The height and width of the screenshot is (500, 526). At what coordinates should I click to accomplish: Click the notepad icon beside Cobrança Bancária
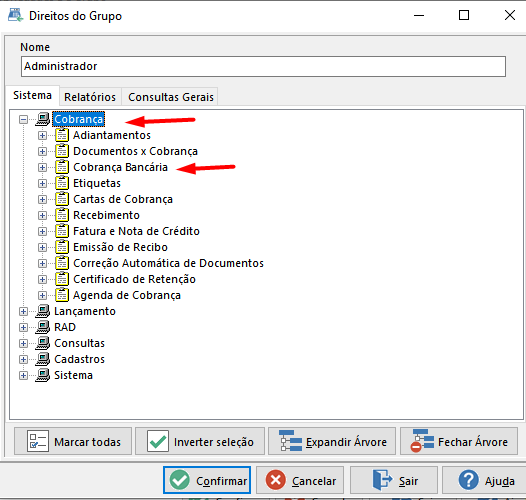click(62, 167)
